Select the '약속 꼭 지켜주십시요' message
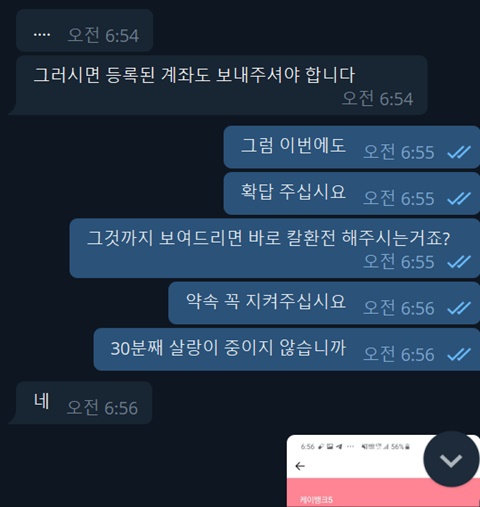The image size is (480, 507). [324, 303]
